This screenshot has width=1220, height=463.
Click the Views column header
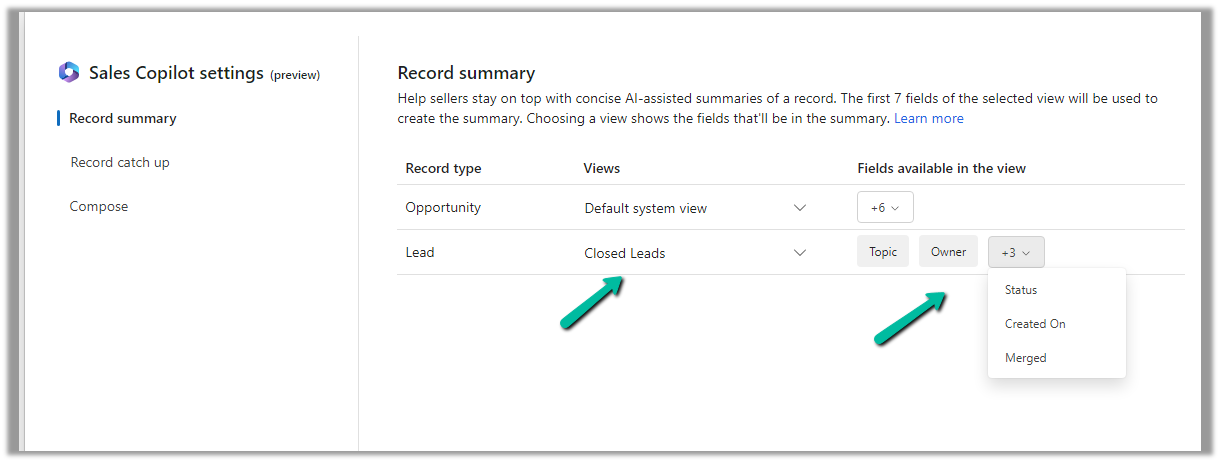(602, 168)
